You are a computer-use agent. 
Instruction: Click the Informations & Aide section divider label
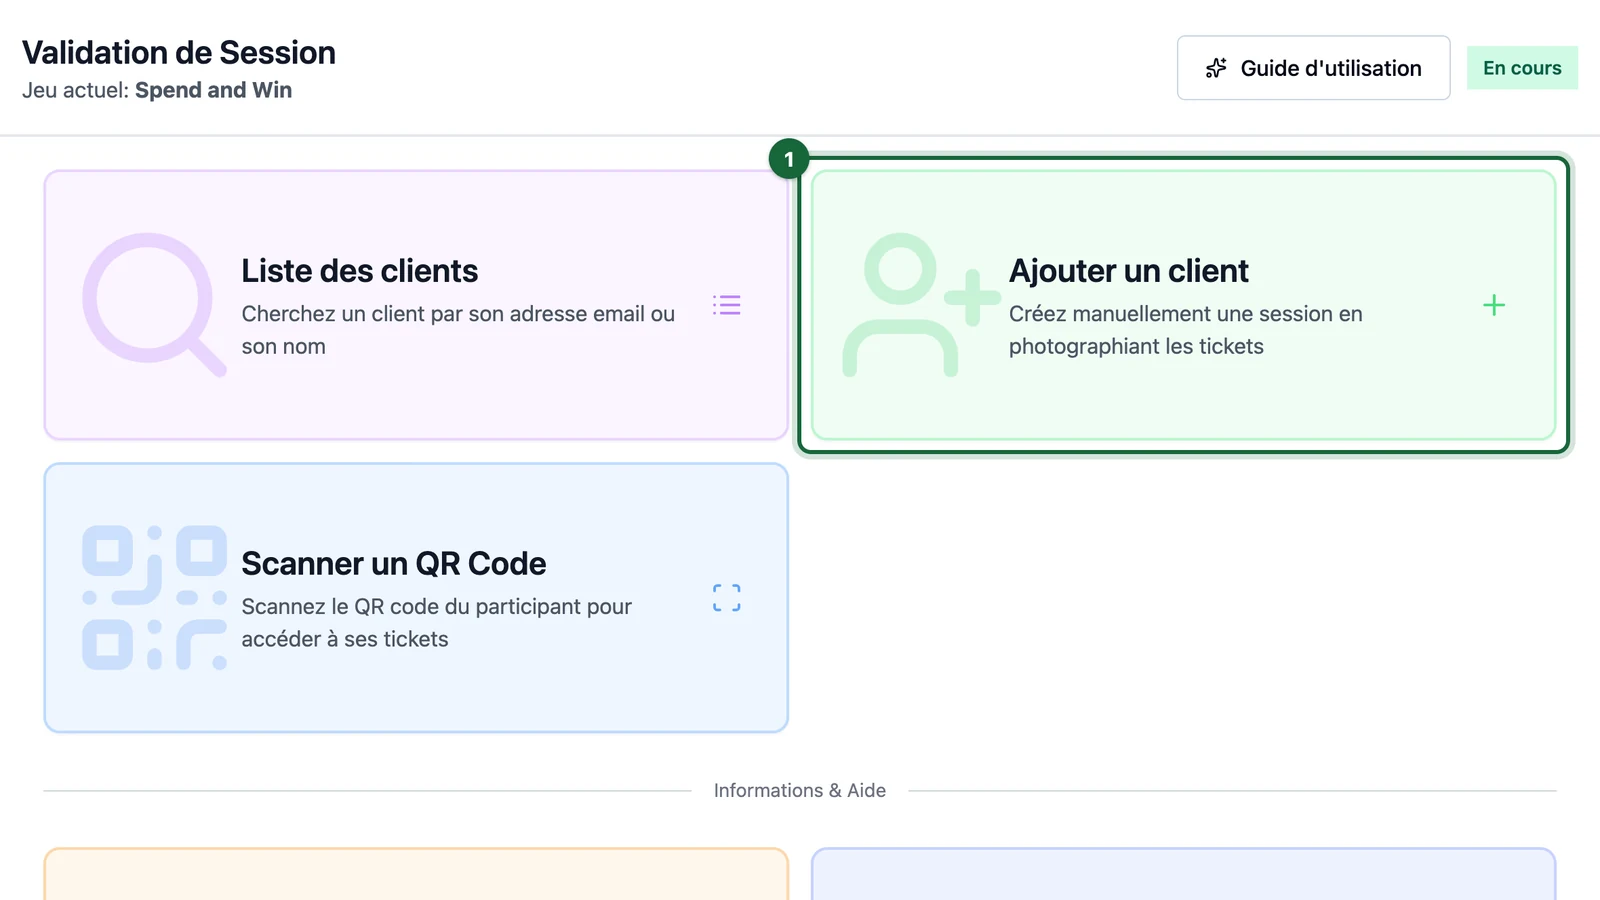(800, 790)
